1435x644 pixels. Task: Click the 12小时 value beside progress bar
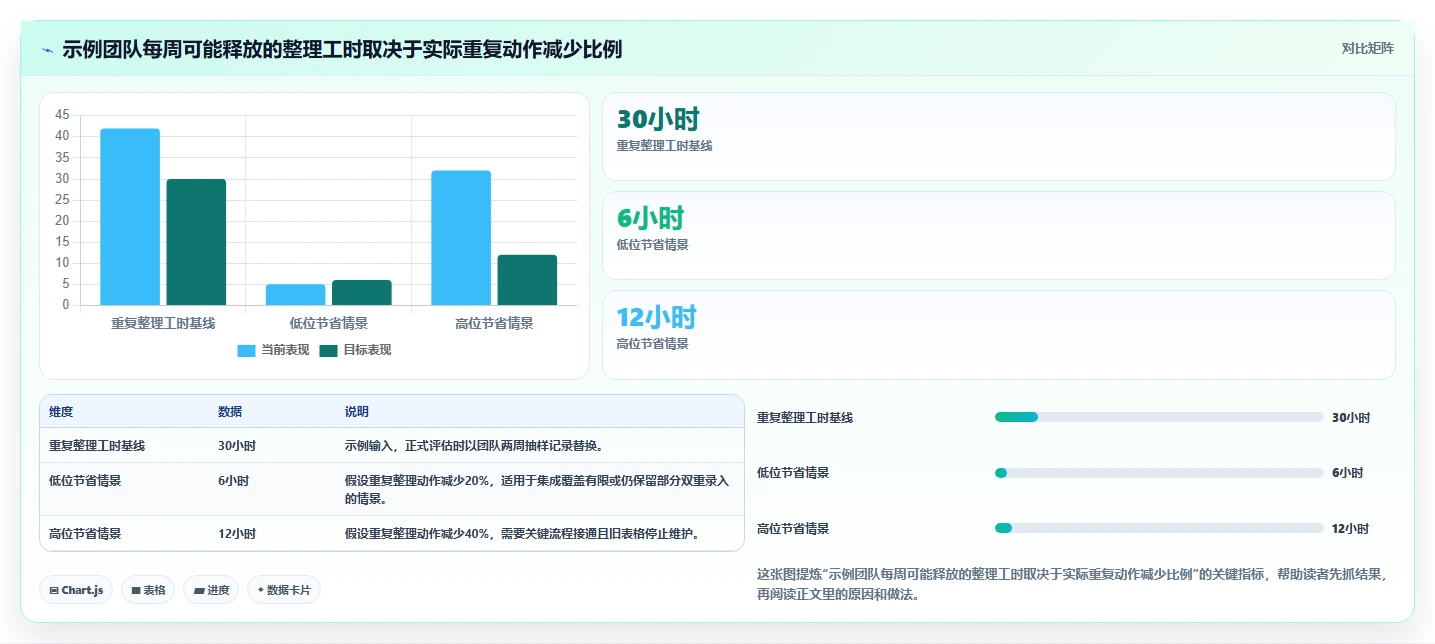pos(1351,529)
